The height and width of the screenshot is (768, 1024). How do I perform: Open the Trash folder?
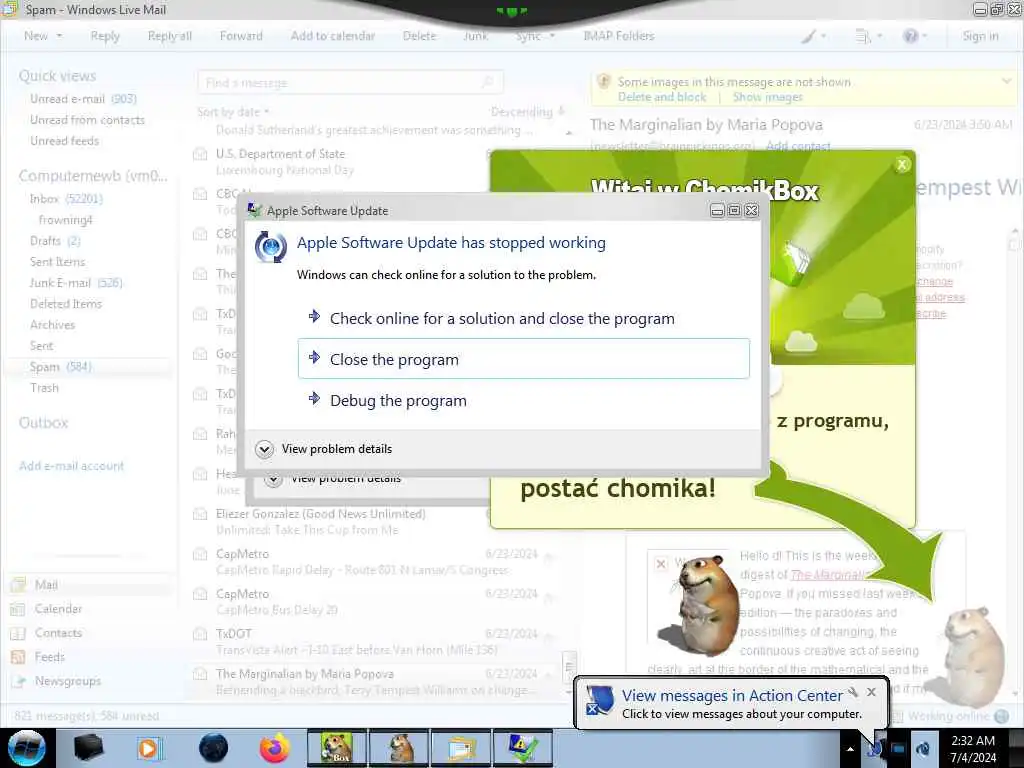click(44, 388)
